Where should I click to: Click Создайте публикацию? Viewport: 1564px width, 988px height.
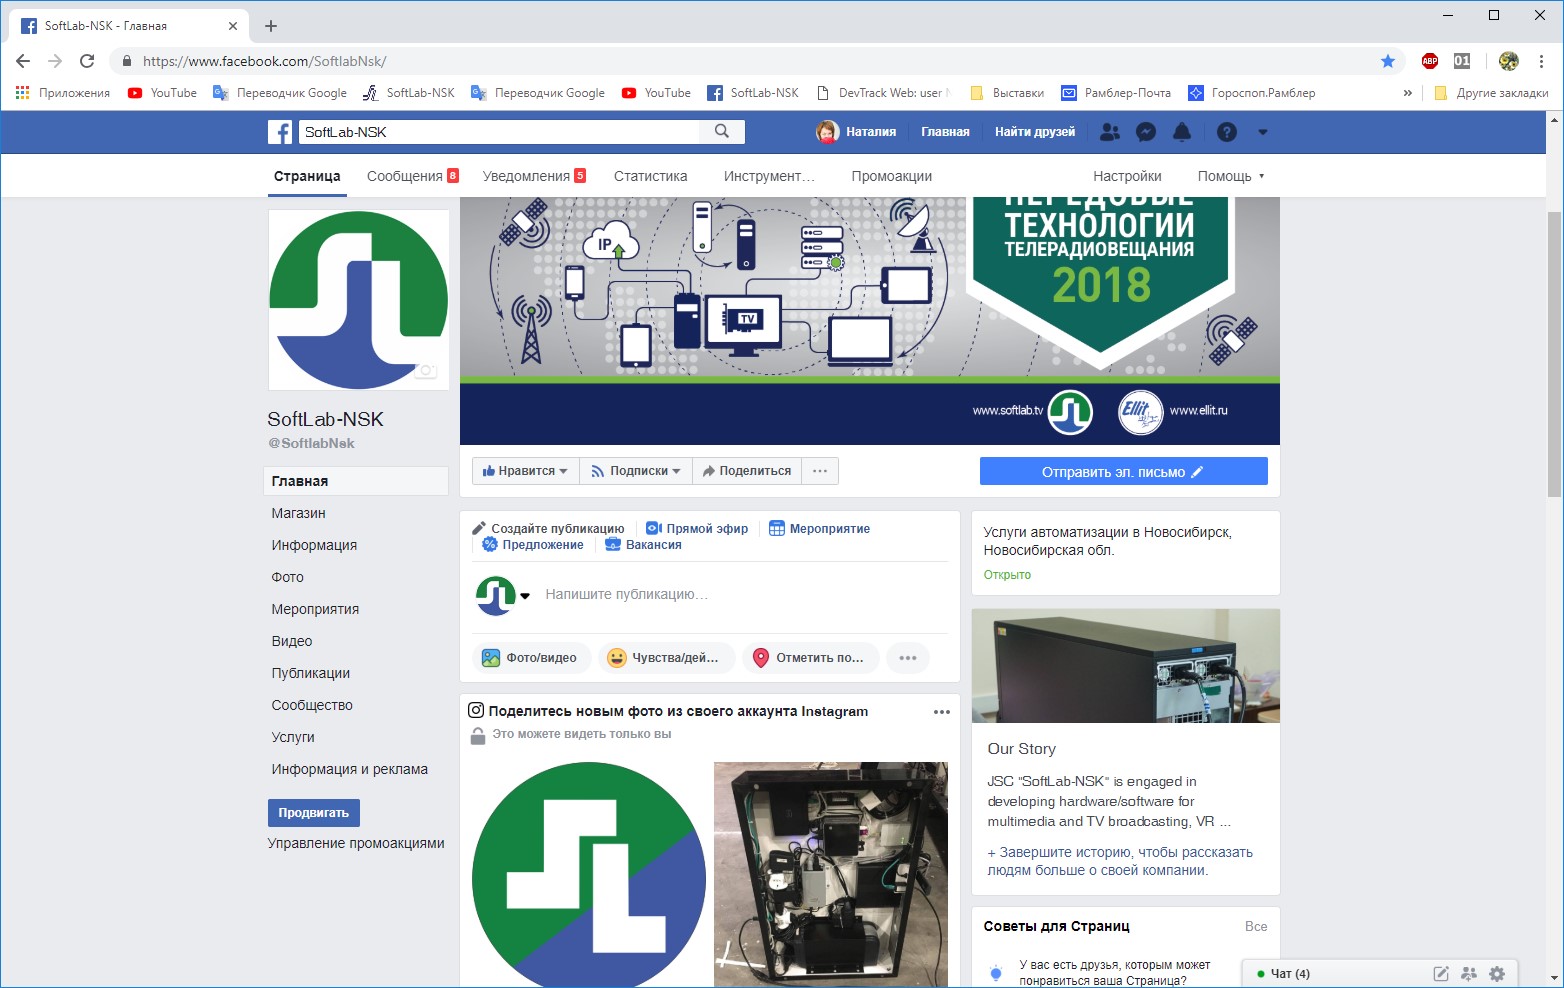(x=549, y=529)
